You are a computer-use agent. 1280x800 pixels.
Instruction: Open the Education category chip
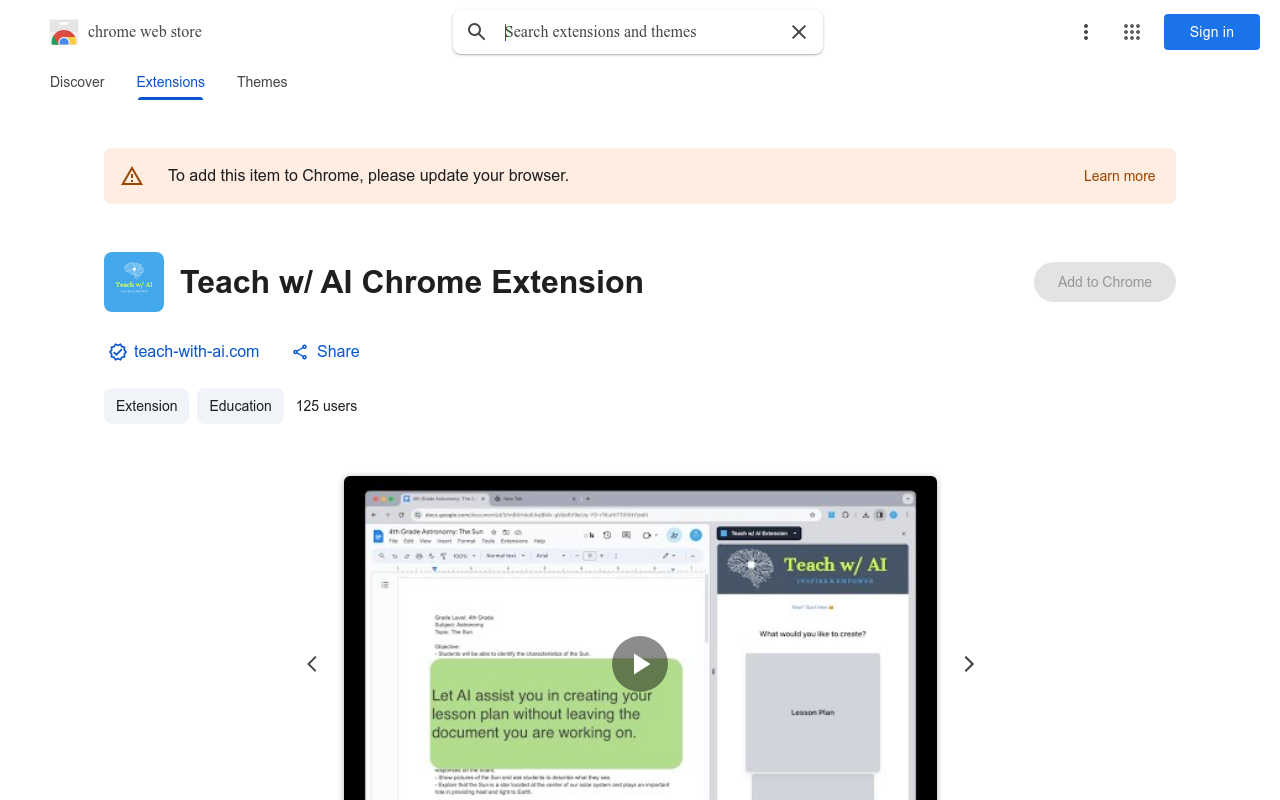[x=240, y=406]
